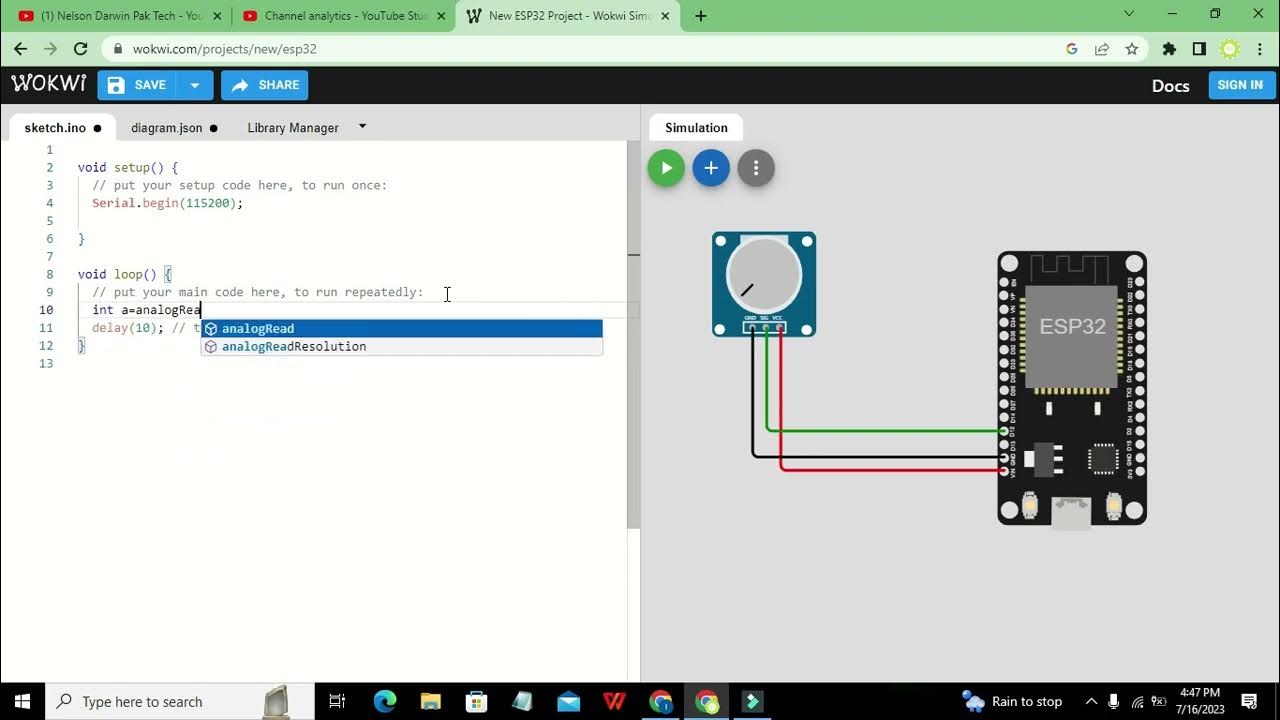Select the ESP32 board
Image resolution: width=1280 pixels, height=720 pixels.
click(1072, 388)
